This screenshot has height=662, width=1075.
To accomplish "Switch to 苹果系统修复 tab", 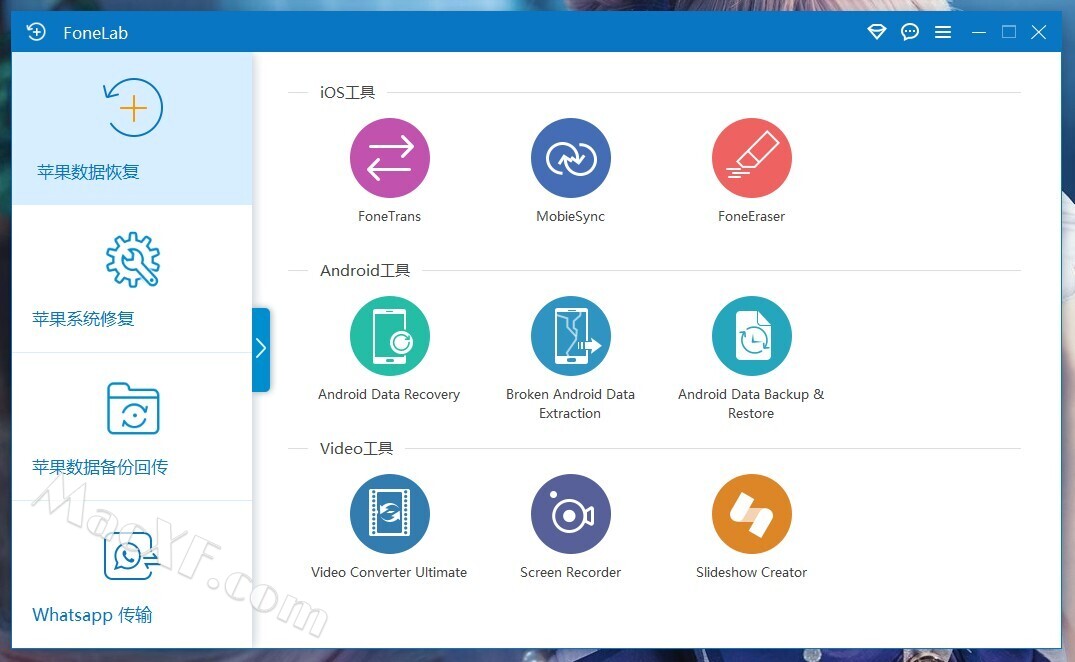I will point(132,280).
